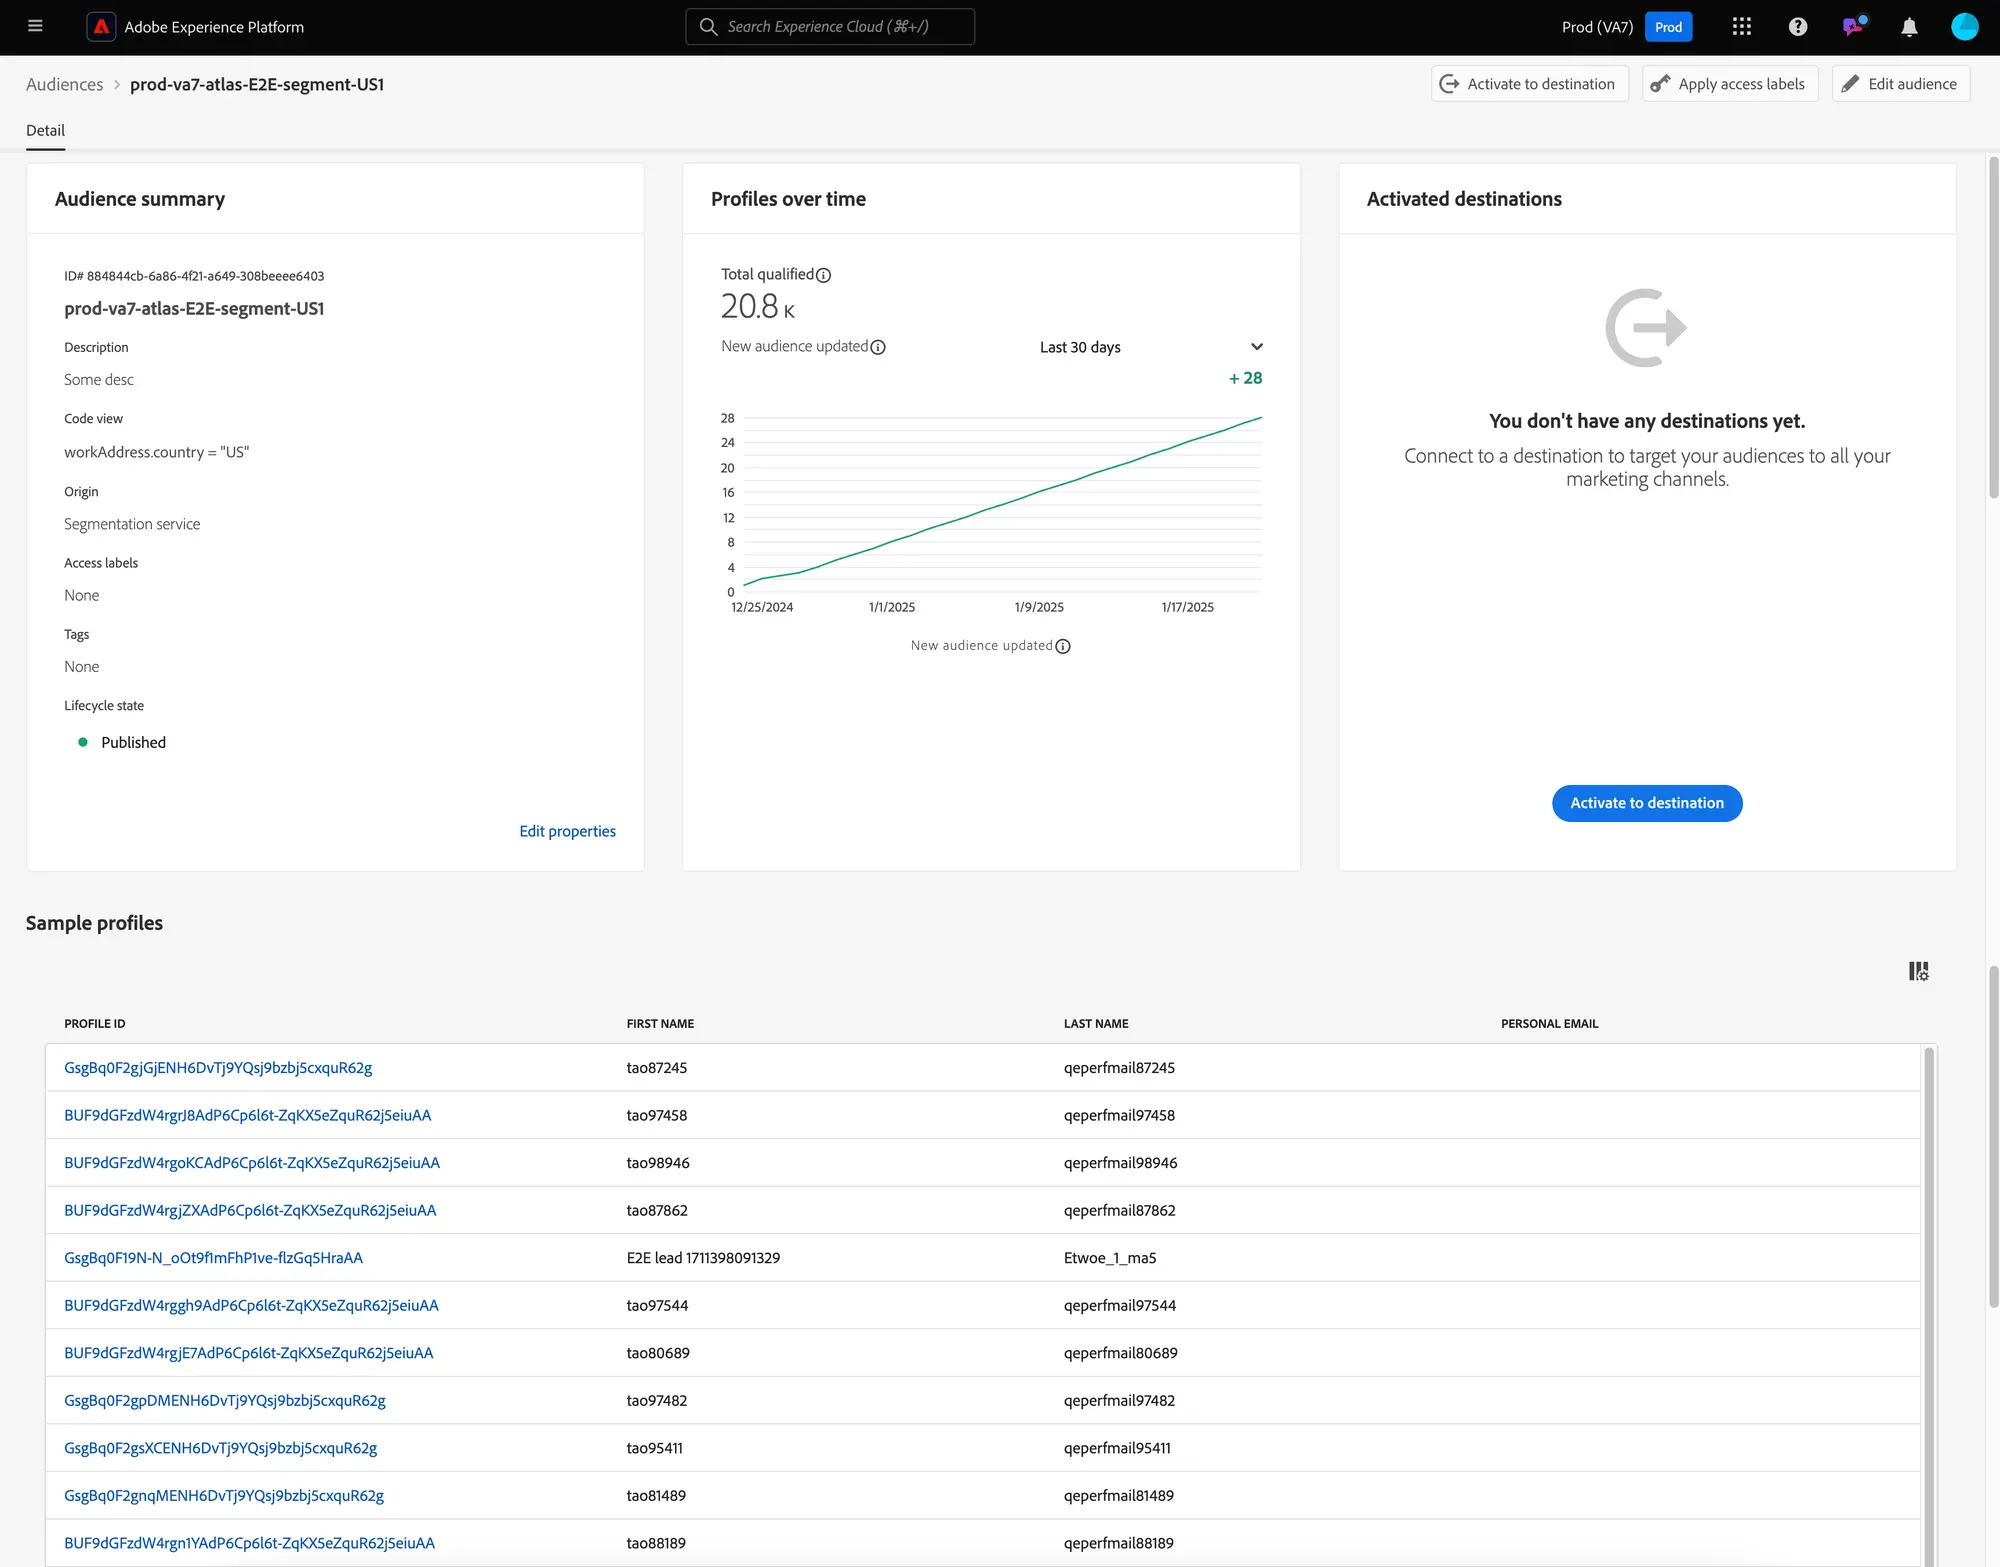
Task: Open the notifications bell
Action: coord(1909,27)
